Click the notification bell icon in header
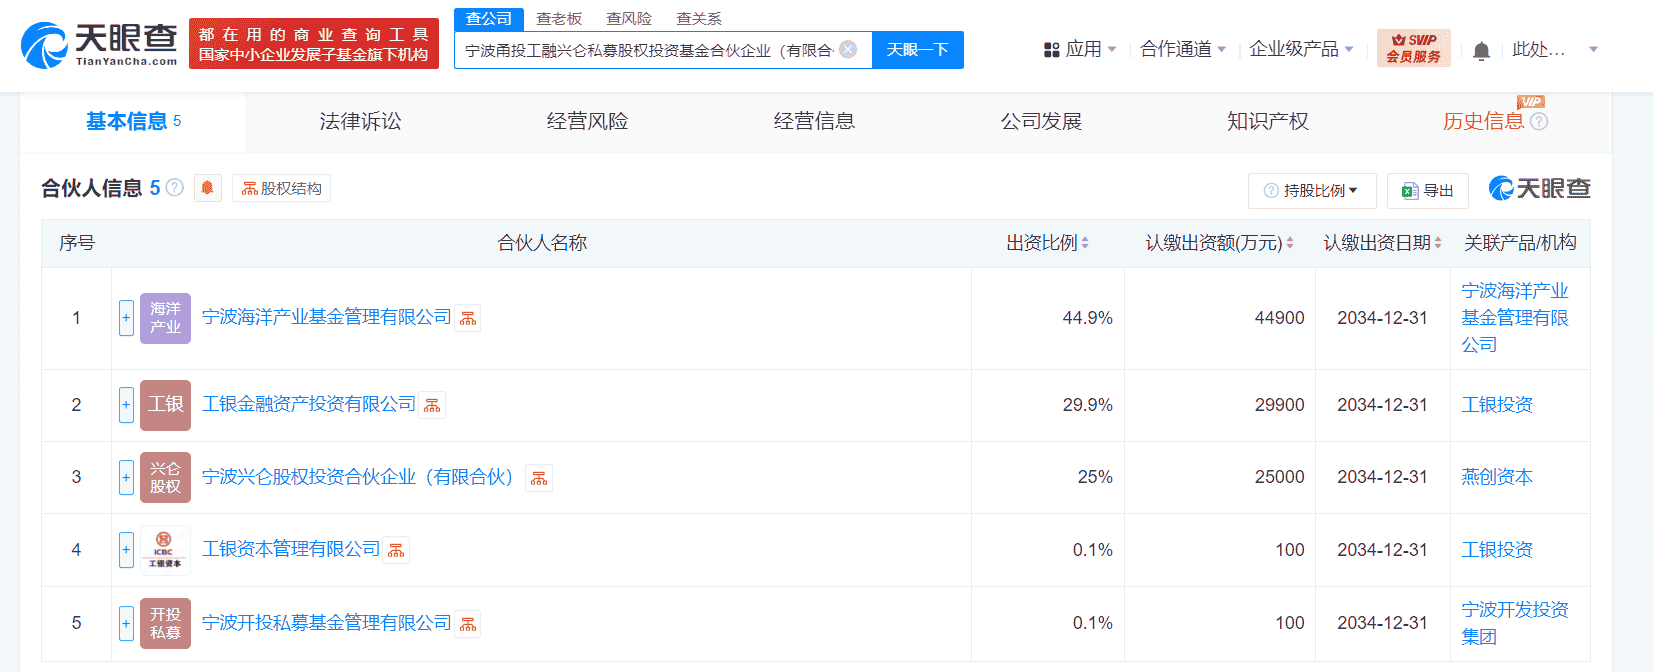The image size is (1653, 672). click(1481, 50)
